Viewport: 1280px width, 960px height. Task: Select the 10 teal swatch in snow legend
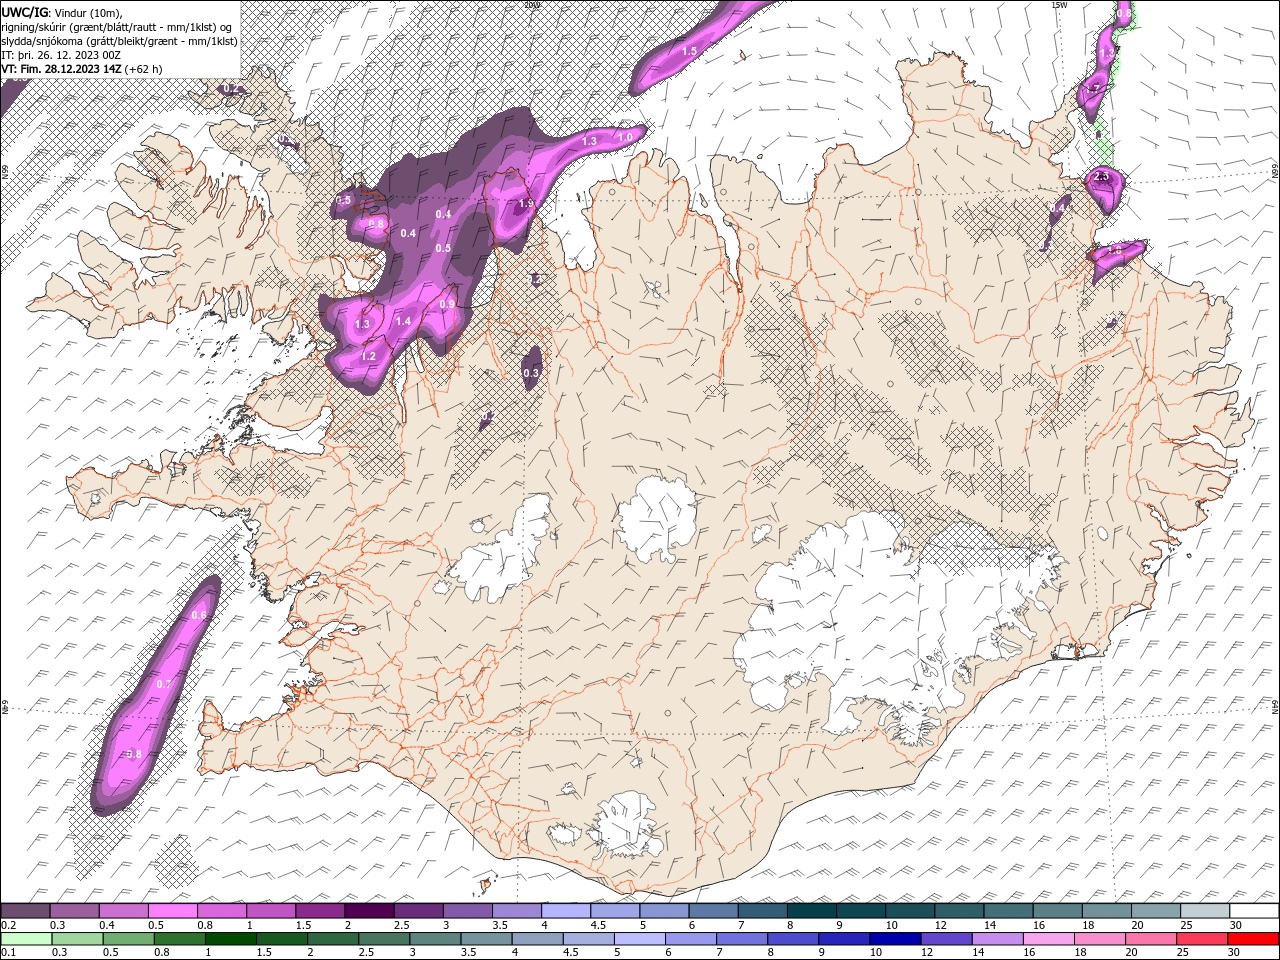pyautogui.click(x=909, y=911)
